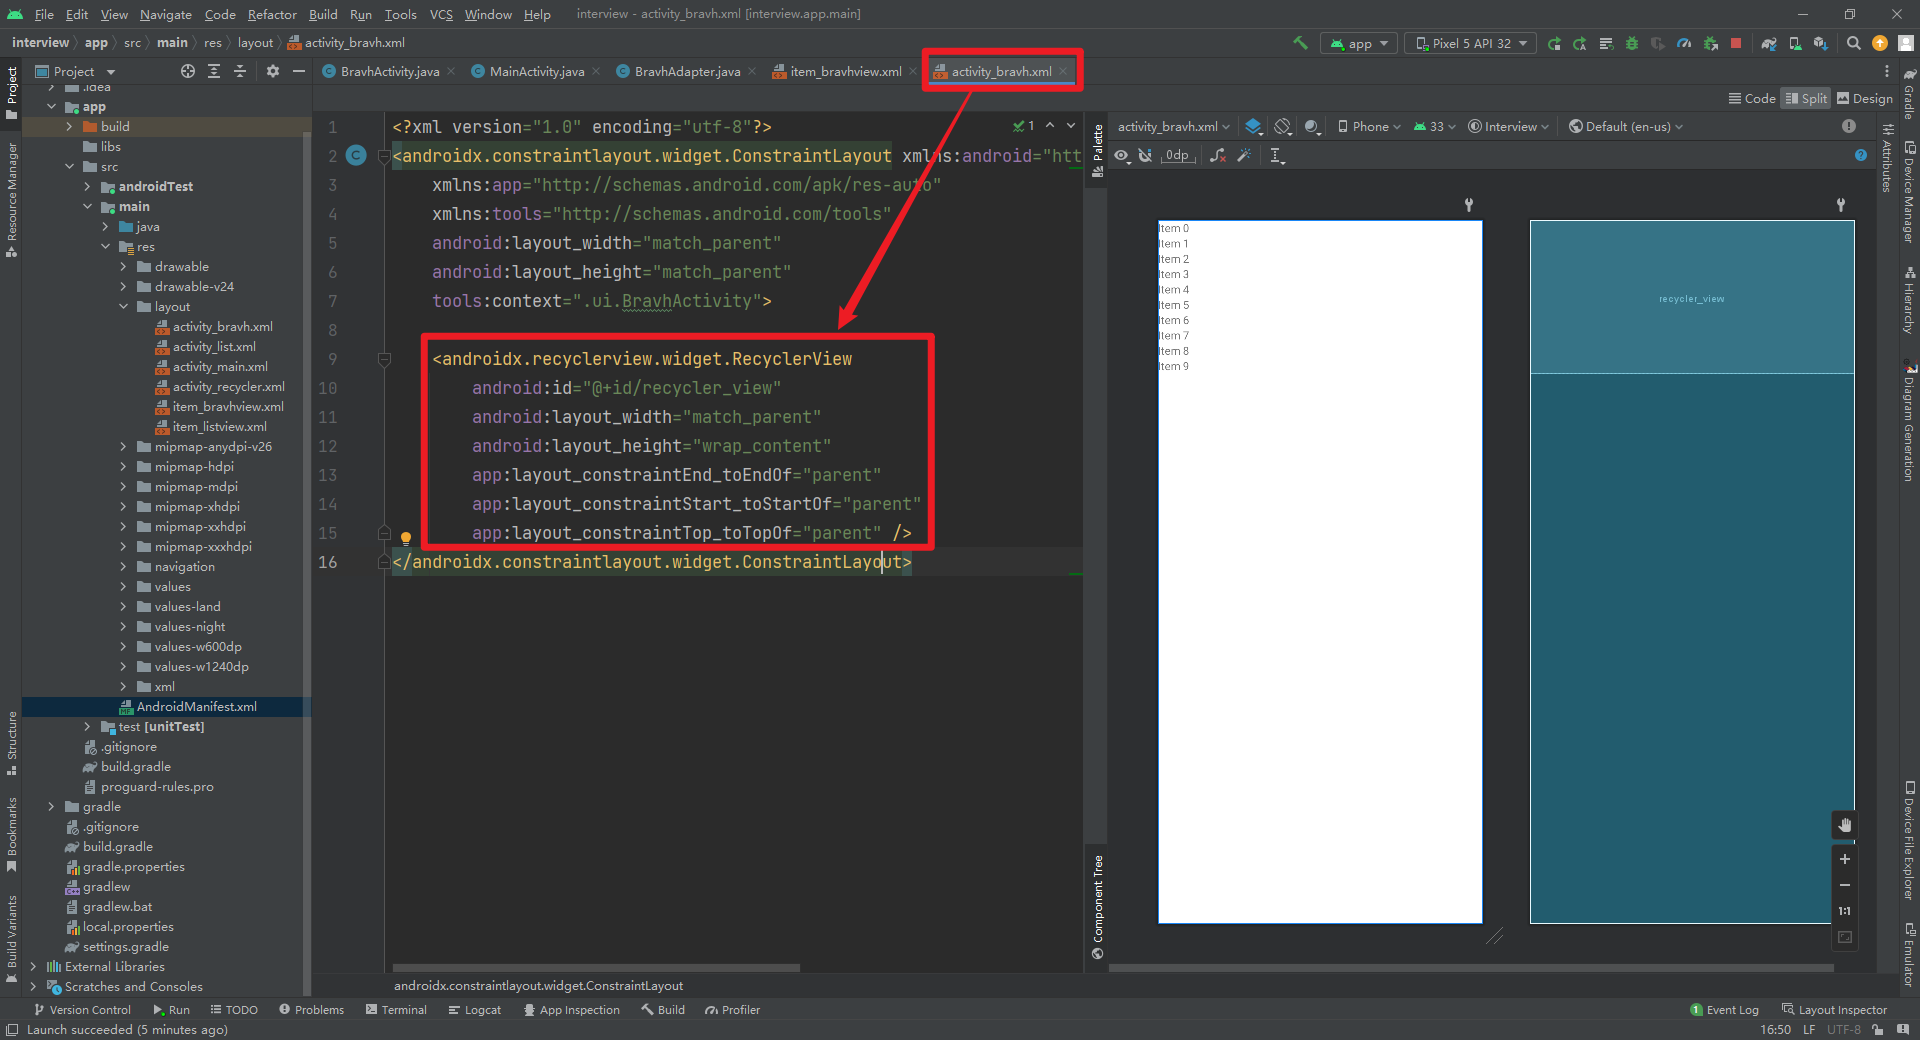Screen dimensions: 1920x1040
Task: Toggle the Attributes side panel
Action: [1887, 158]
